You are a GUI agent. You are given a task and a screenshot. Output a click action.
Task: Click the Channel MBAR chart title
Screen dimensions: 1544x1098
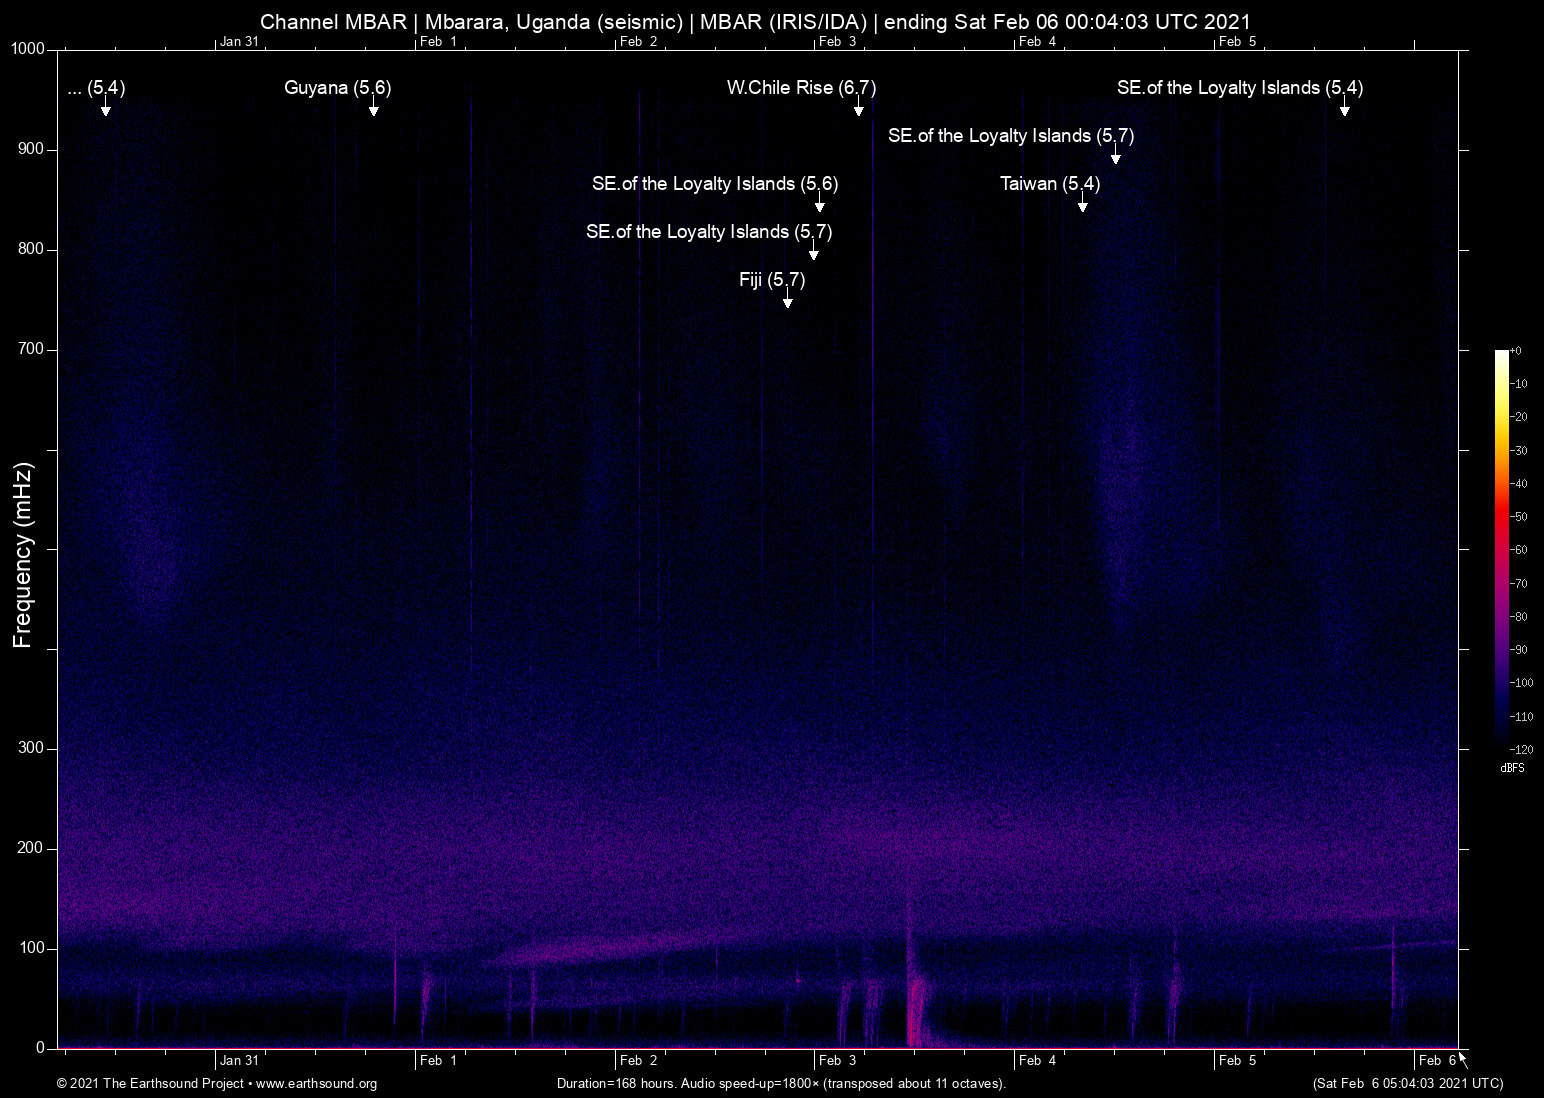click(x=755, y=21)
